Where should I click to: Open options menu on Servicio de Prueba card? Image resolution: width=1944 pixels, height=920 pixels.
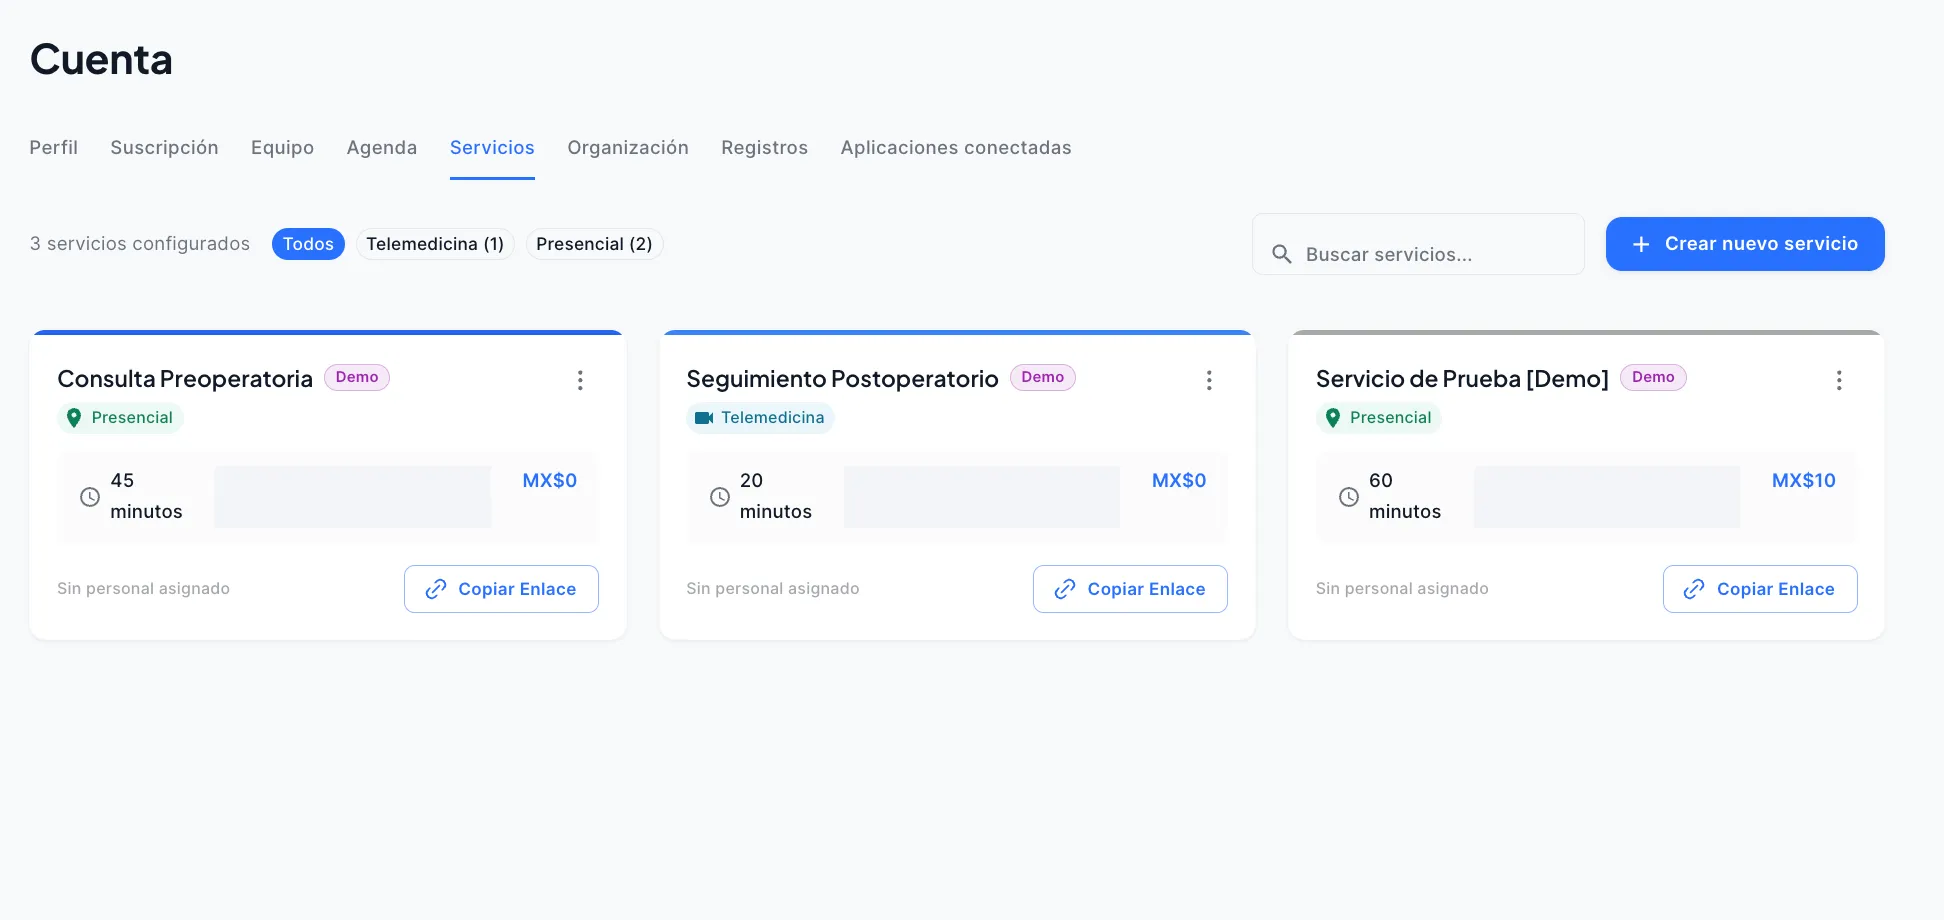tap(1839, 380)
